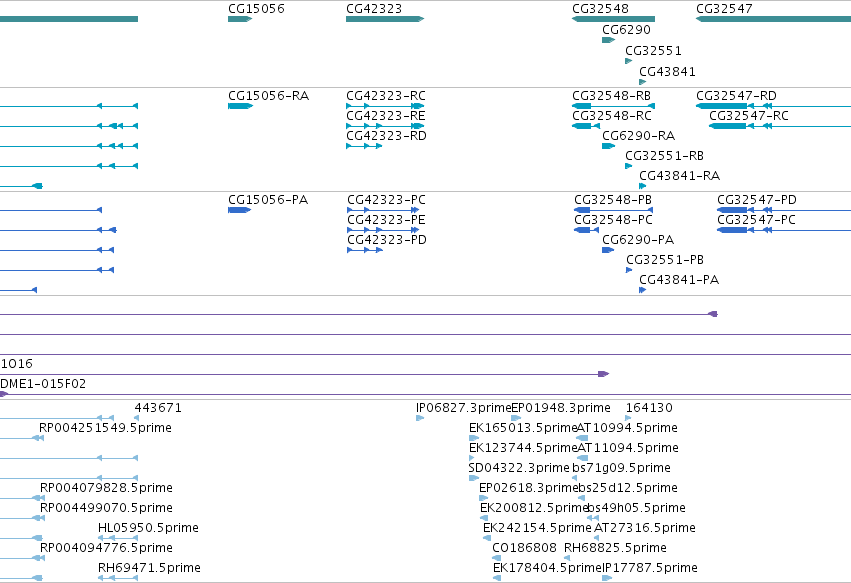Viewport: 851px width, 583px height.
Task: Click EST bs25d12.5prime
Action: coord(628,488)
